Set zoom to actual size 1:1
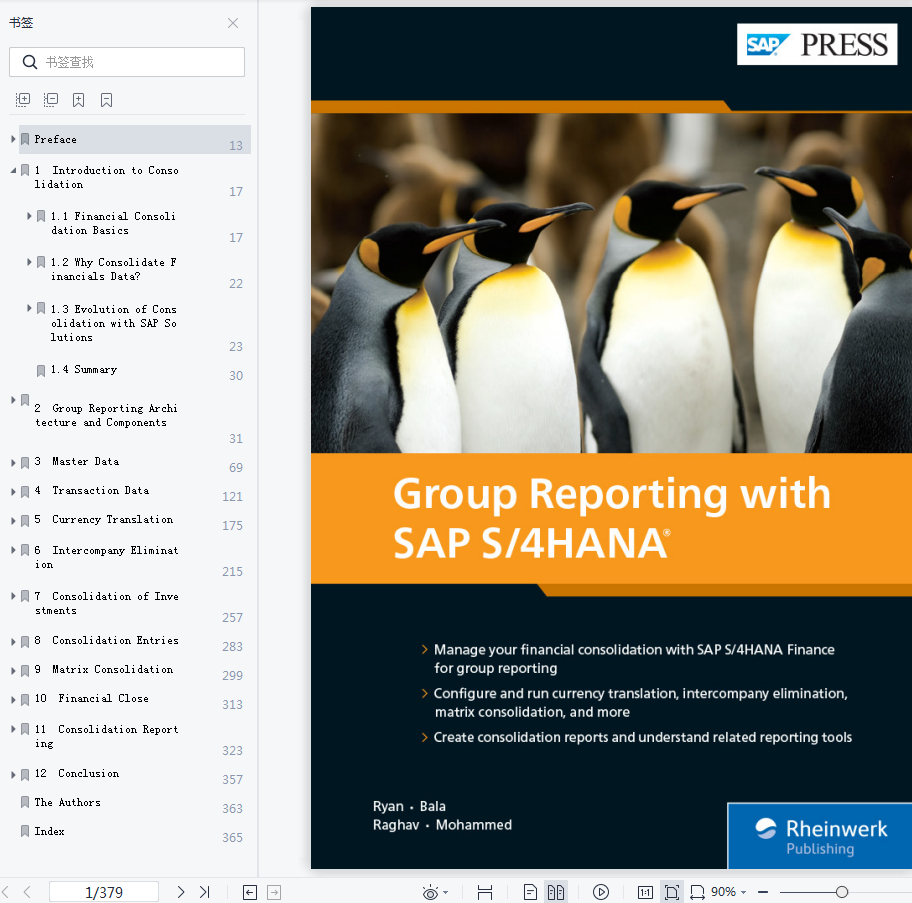912x903 pixels. click(645, 892)
